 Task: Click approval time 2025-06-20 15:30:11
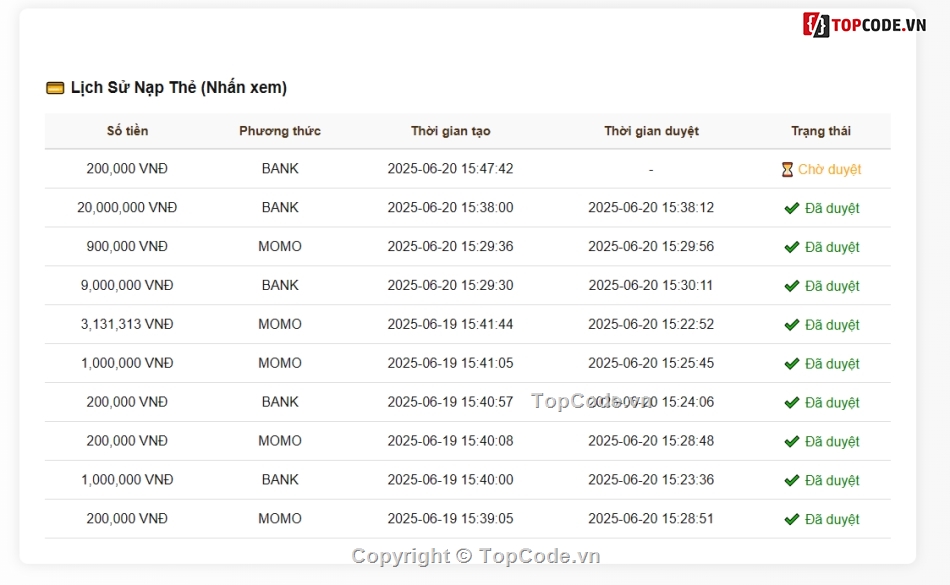click(651, 285)
